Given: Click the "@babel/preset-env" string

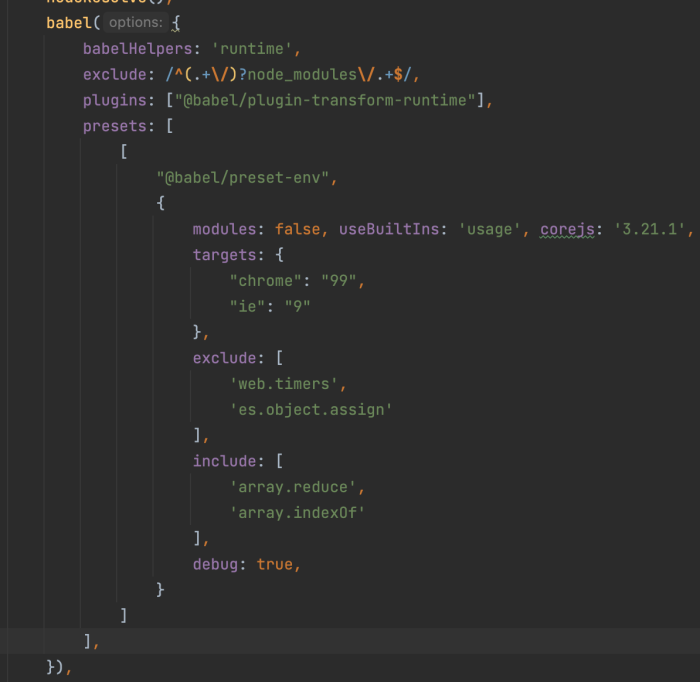Looking at the screenshot, I should pyautogui.click(x=242, y=178).
